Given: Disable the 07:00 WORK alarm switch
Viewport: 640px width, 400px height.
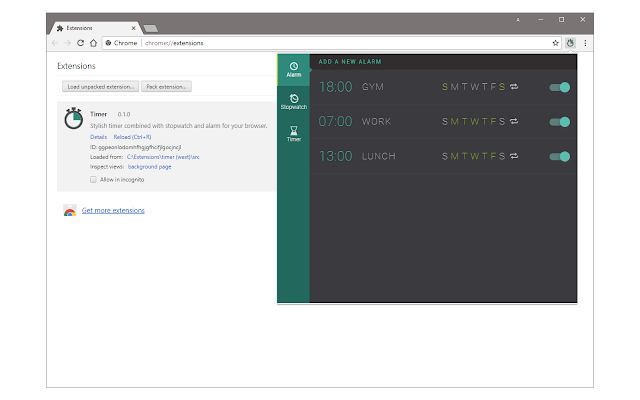Looking at the screenshot, I should (x=560, y=122).
